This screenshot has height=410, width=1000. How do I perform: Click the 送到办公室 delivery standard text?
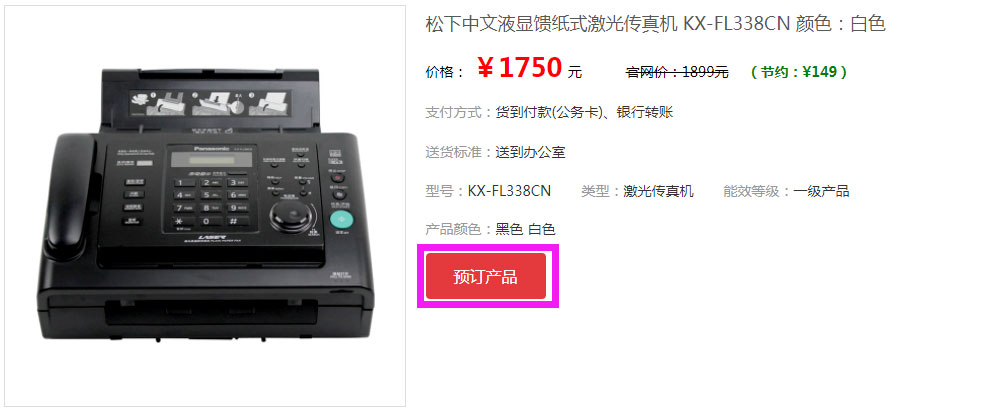tap(530, 152)
